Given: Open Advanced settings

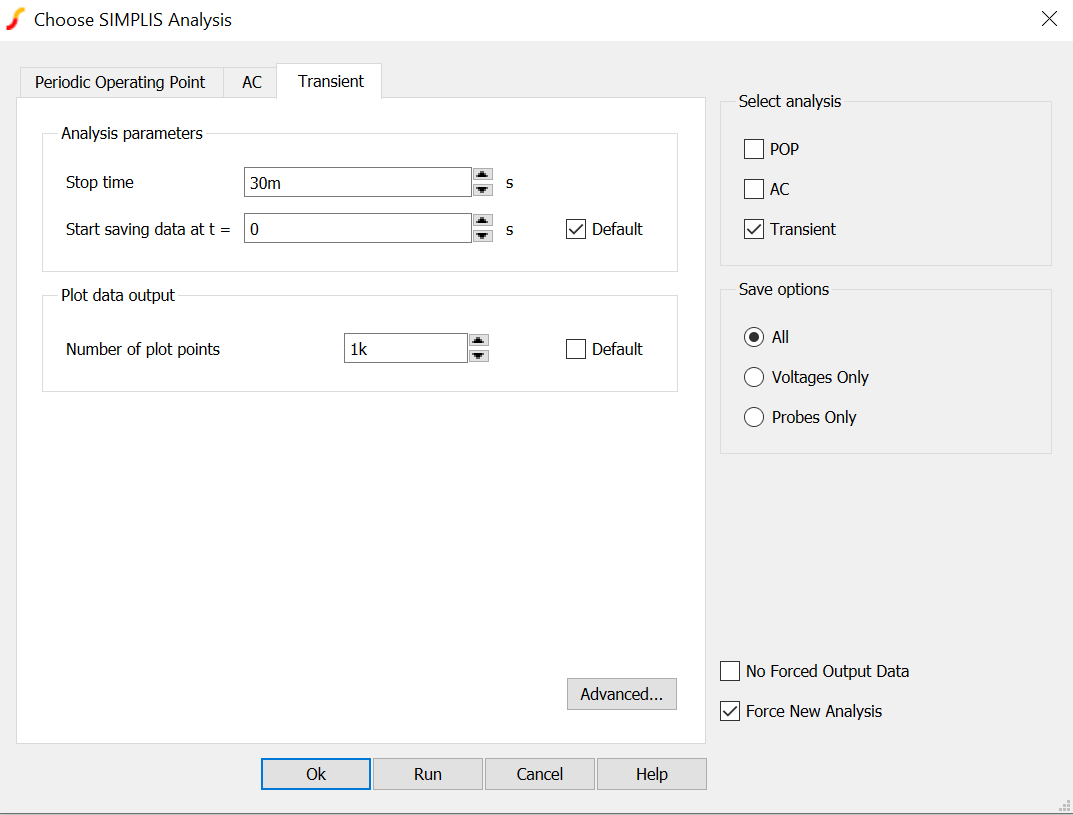Looking at the screenshot, I should click(x=621, y=694).
